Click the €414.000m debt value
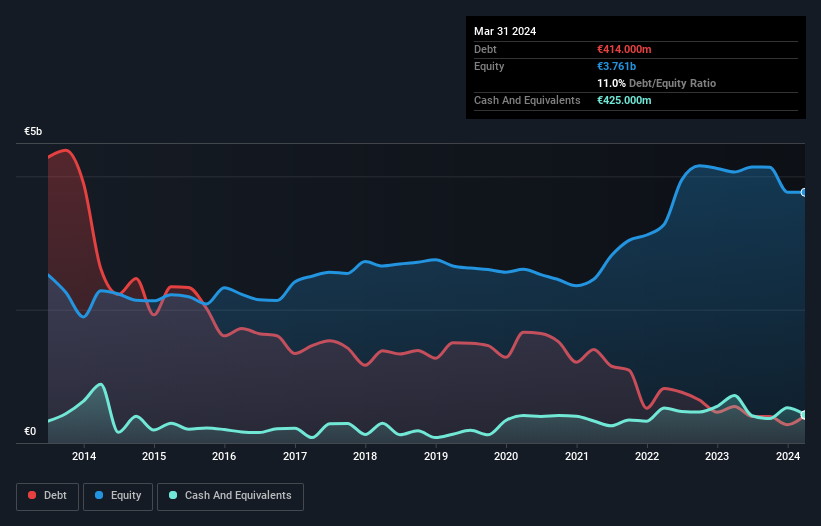Viewport: 821px width, 526px height. [x=624, y=49]
